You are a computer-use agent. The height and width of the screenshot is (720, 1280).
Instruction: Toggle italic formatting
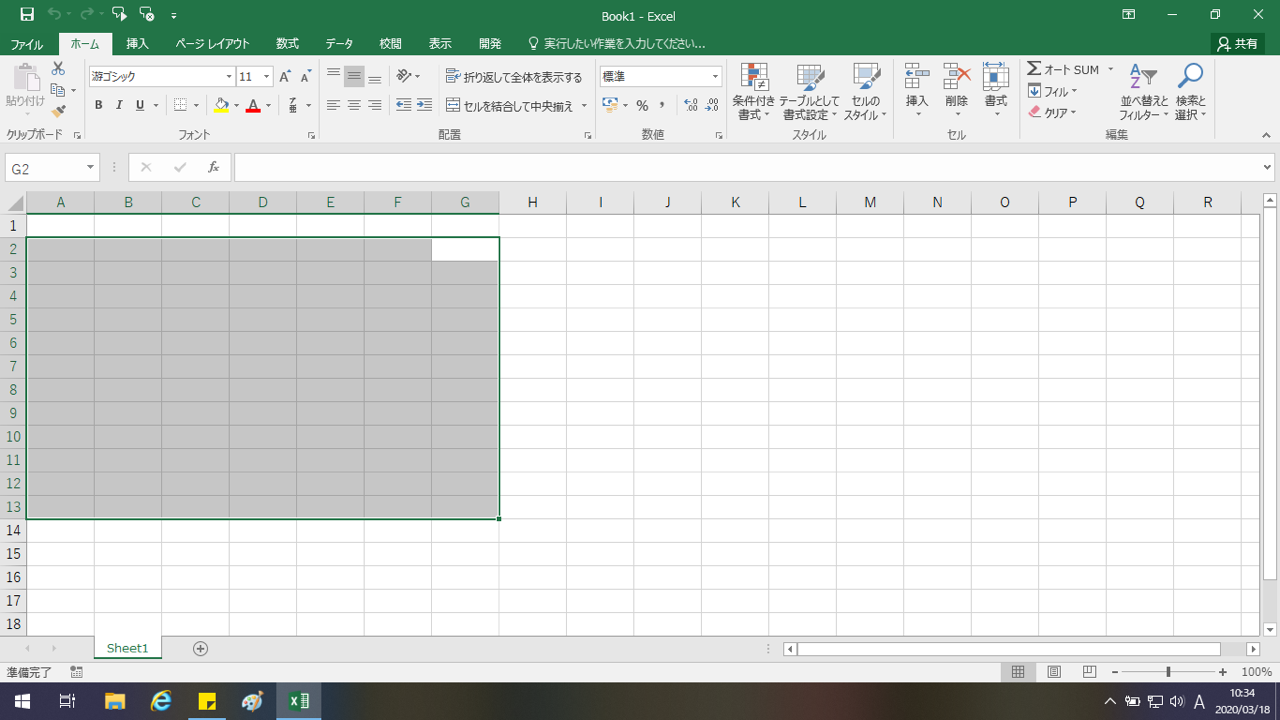(119, 105)
